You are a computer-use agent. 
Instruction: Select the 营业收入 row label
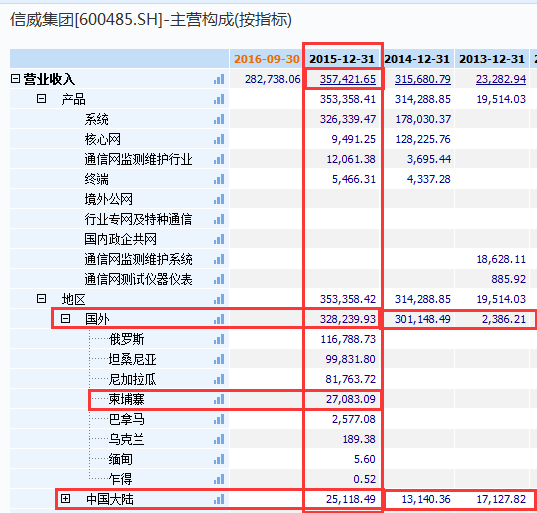(49, 79)
